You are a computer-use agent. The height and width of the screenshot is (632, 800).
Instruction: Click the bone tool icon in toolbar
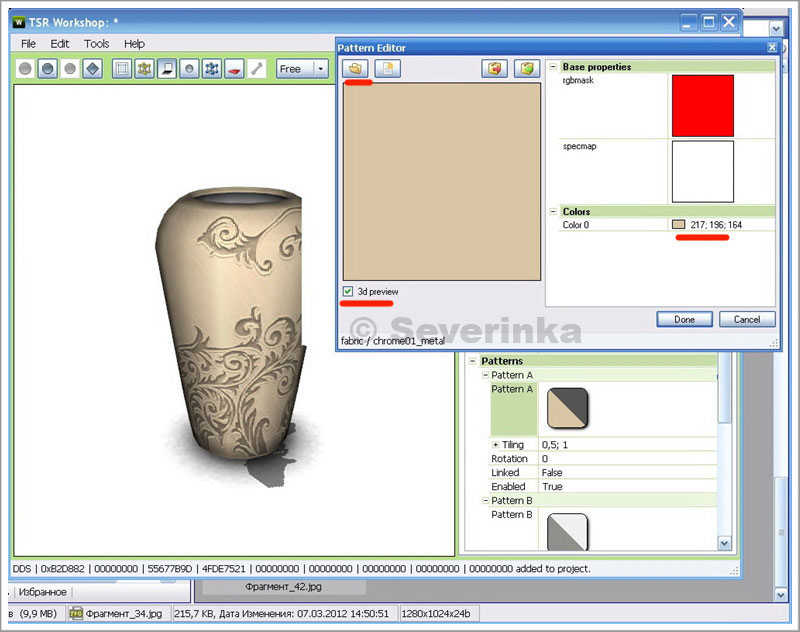tap(256, 69)
